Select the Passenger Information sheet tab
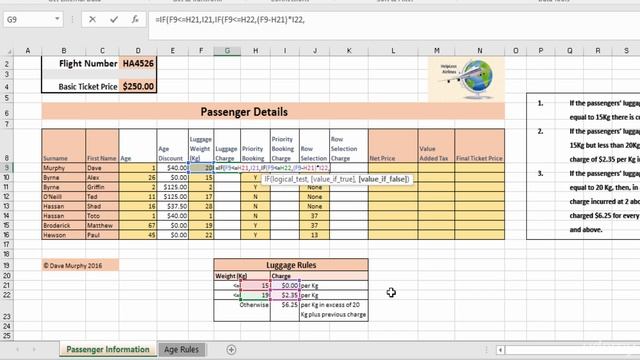The width and height of the screenshot is (640, 360). tap(108, 349)
